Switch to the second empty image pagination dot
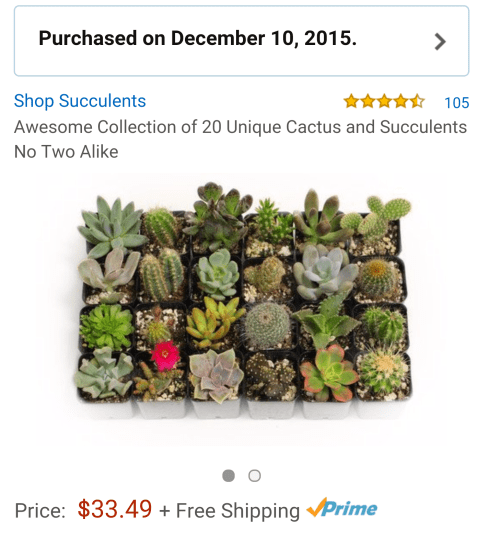This screenshot has height=542, width=489. 254,476
